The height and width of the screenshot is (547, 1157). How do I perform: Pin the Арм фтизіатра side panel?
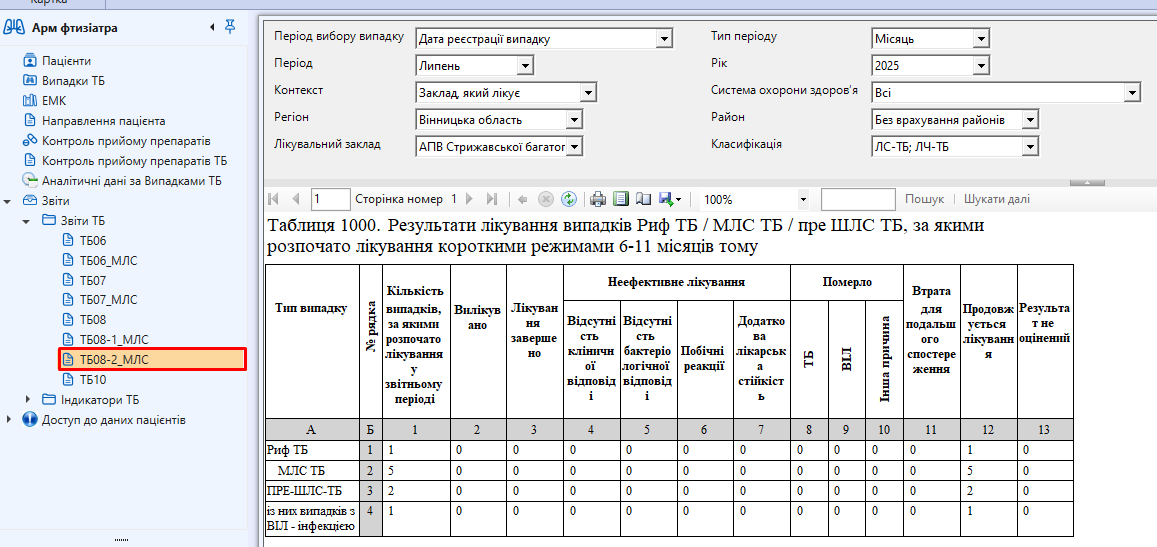pos(230,27)
